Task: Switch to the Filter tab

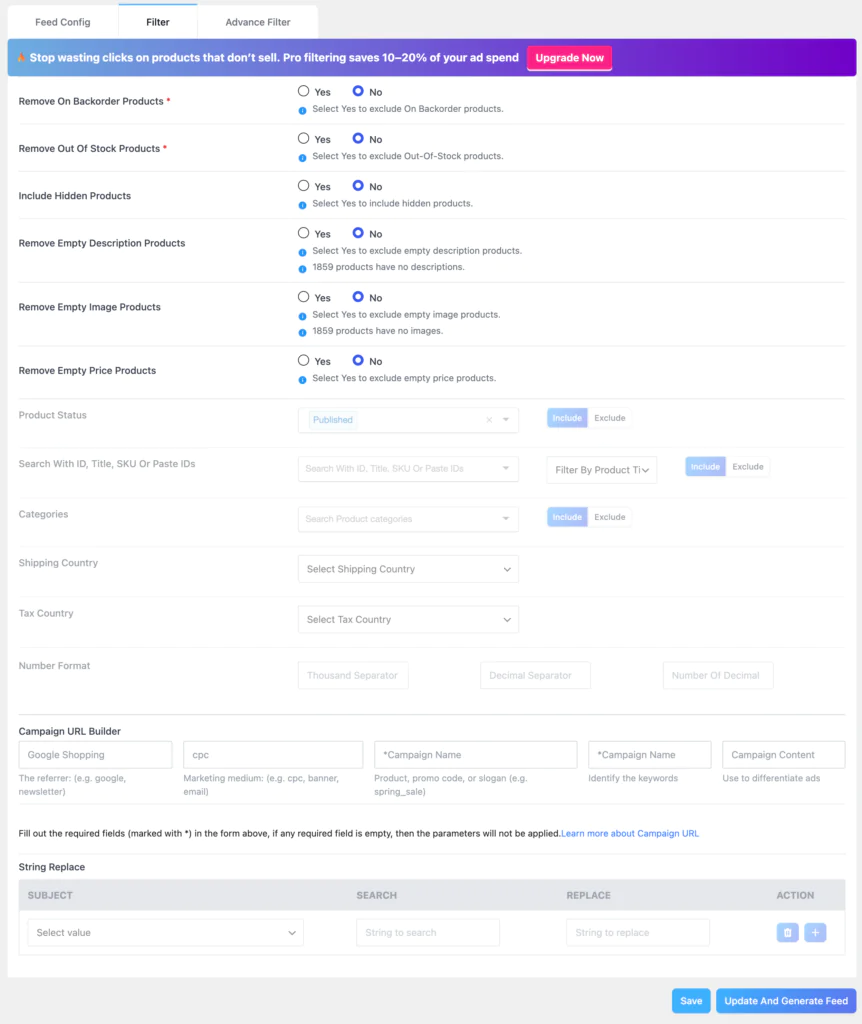Action: pyautogui.click(x=157, y=22)
